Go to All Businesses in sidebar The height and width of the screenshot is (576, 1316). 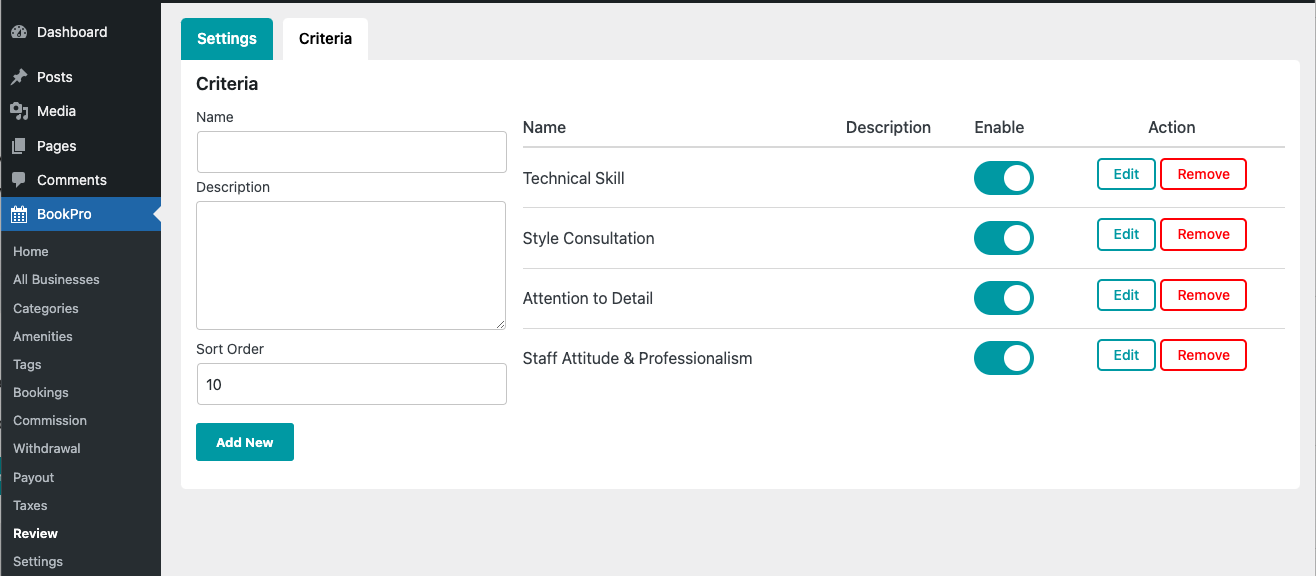click(56, 280)
